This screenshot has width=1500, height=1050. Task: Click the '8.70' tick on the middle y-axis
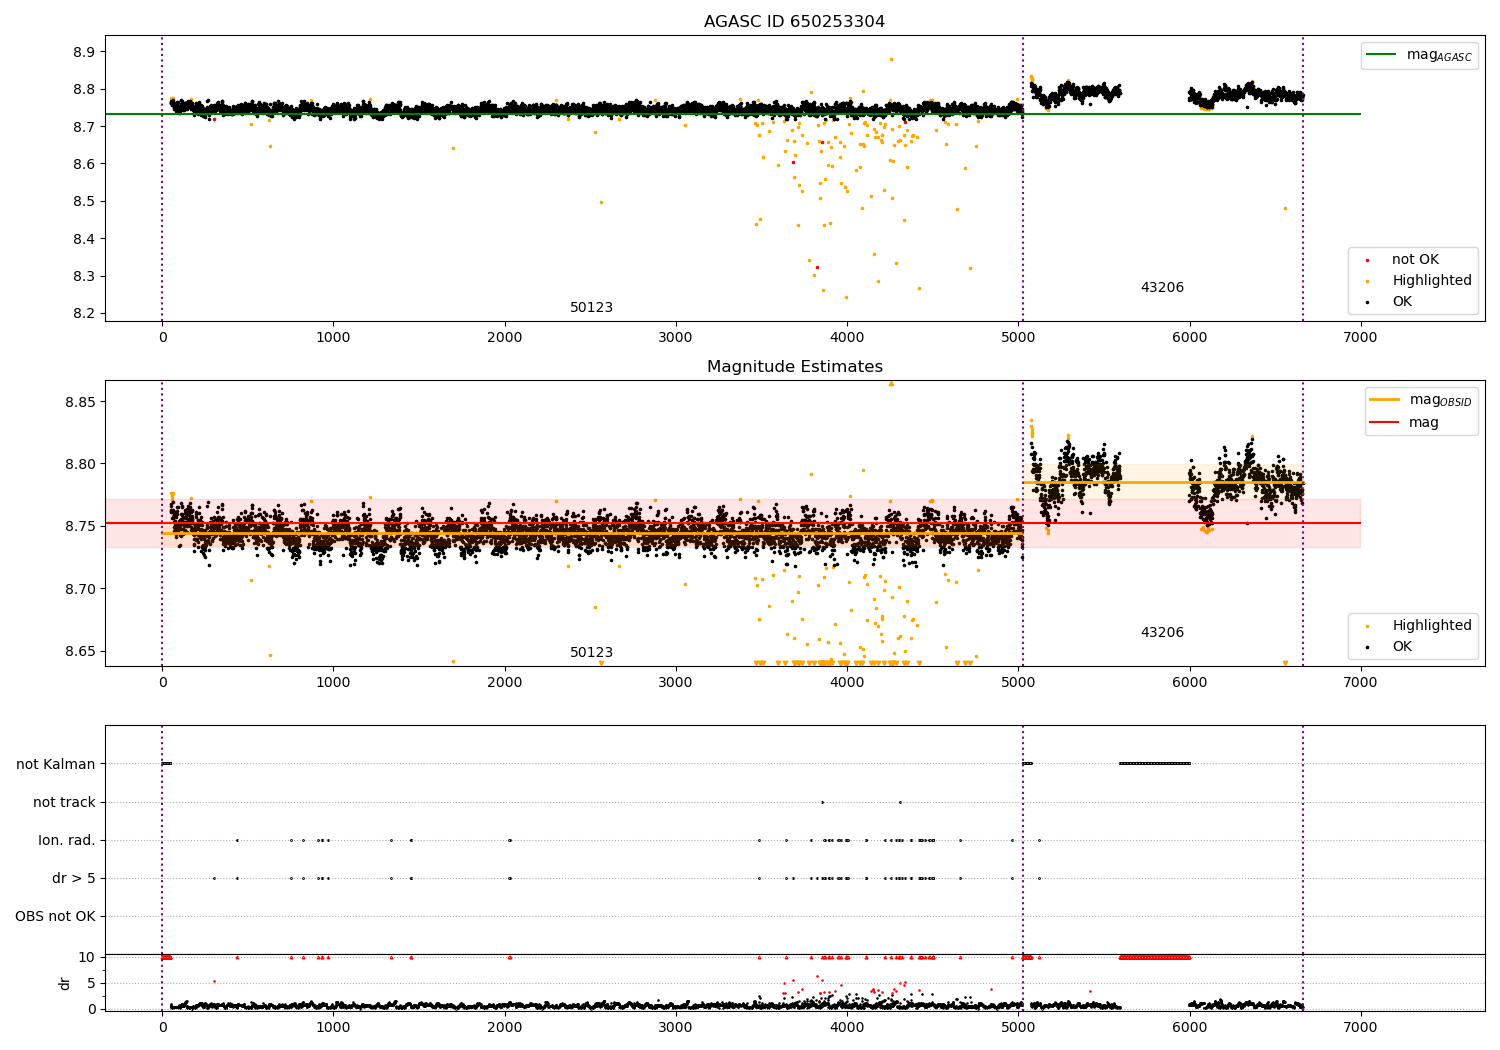click(80, 589)
